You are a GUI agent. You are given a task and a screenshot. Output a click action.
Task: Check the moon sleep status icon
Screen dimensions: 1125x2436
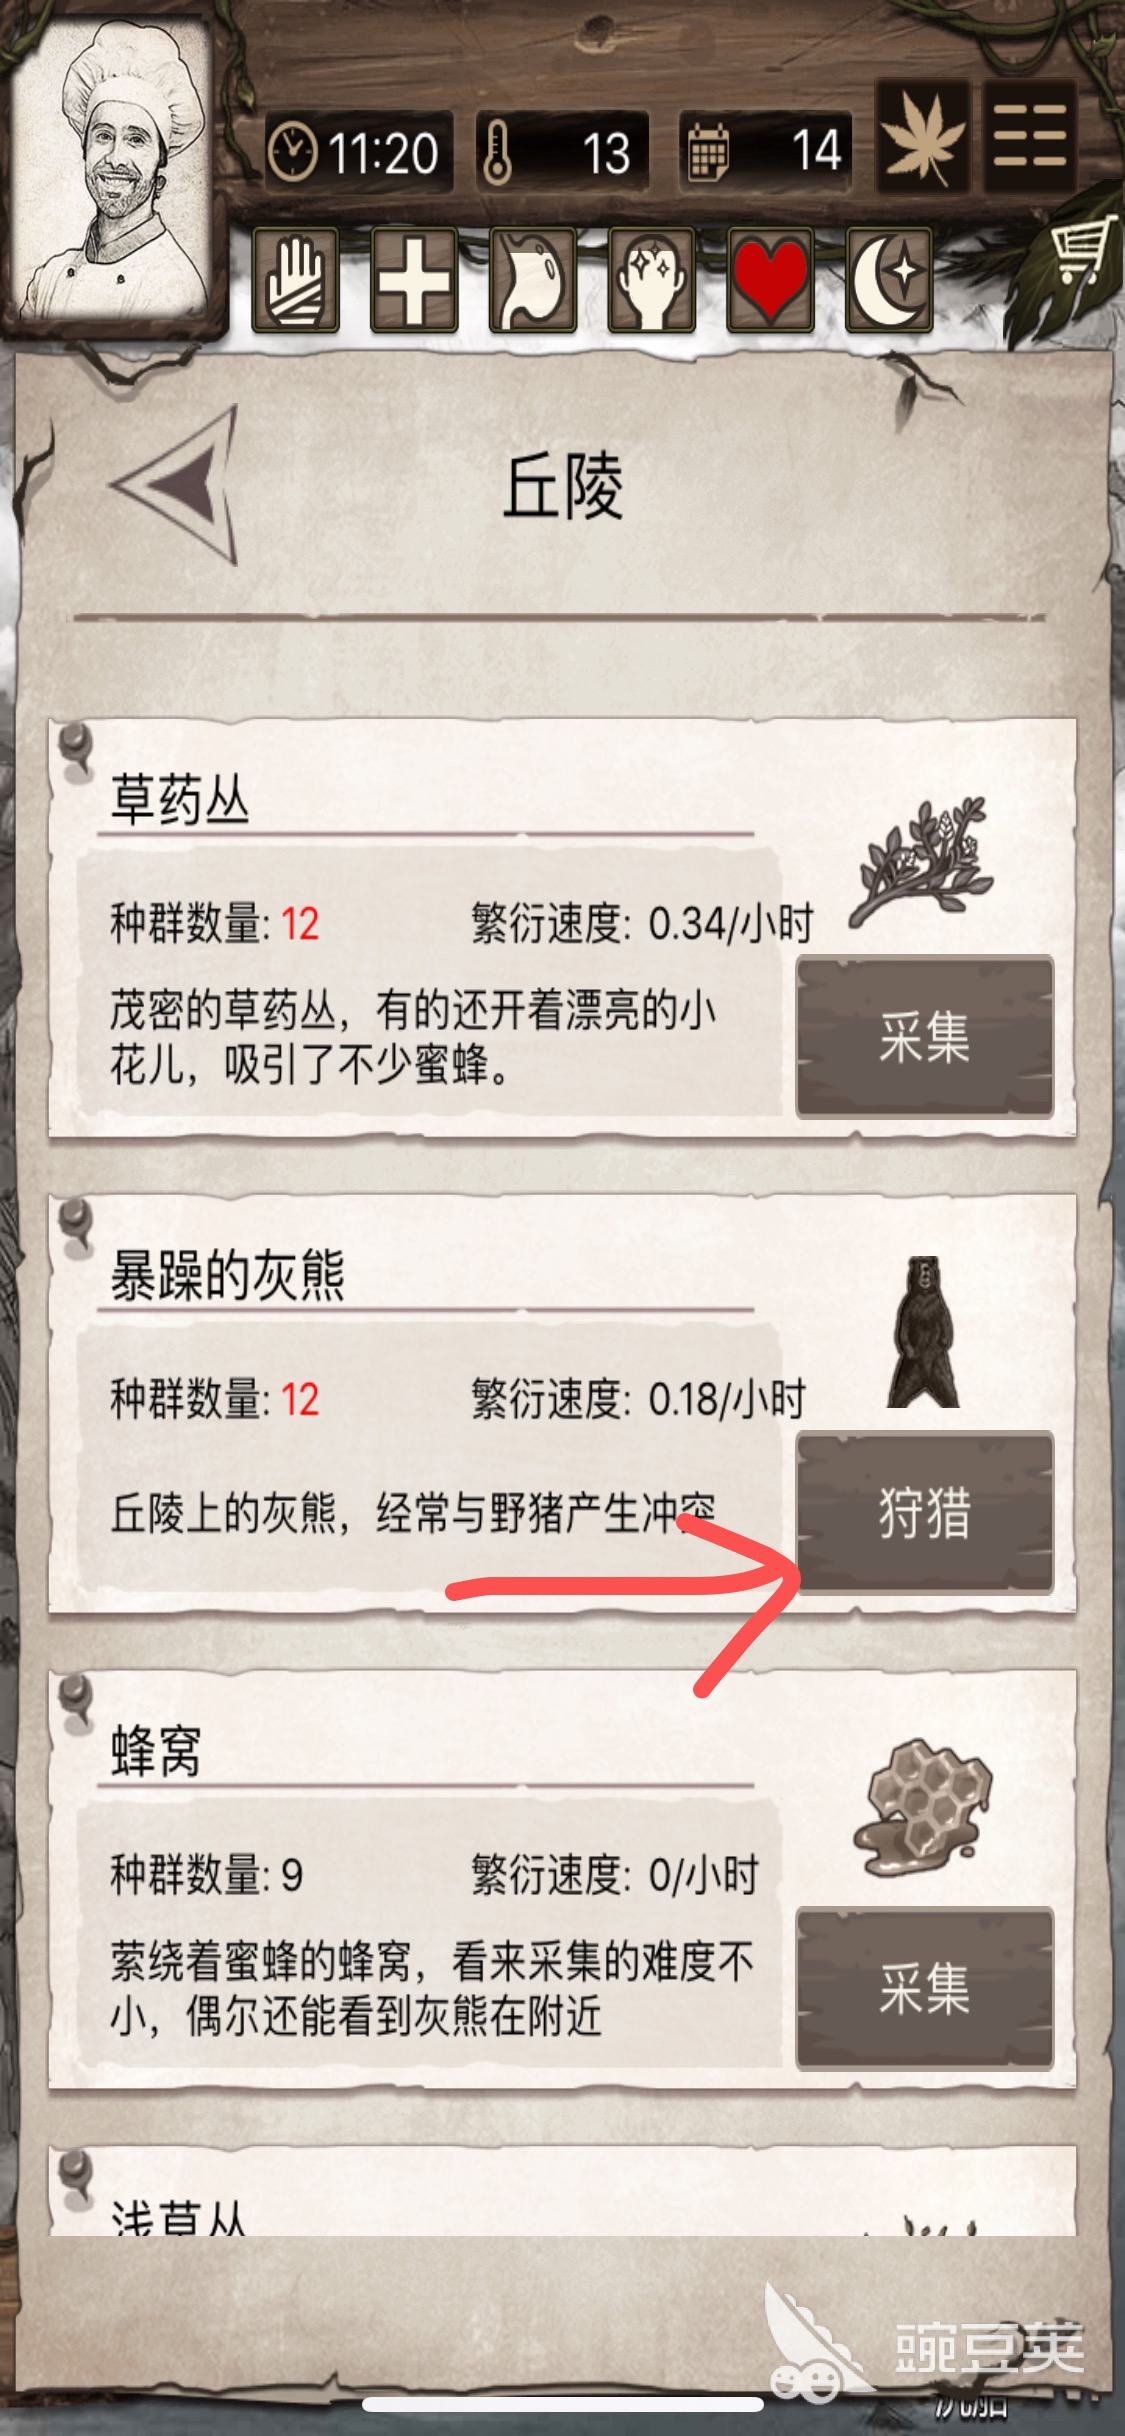click(890, 279)
